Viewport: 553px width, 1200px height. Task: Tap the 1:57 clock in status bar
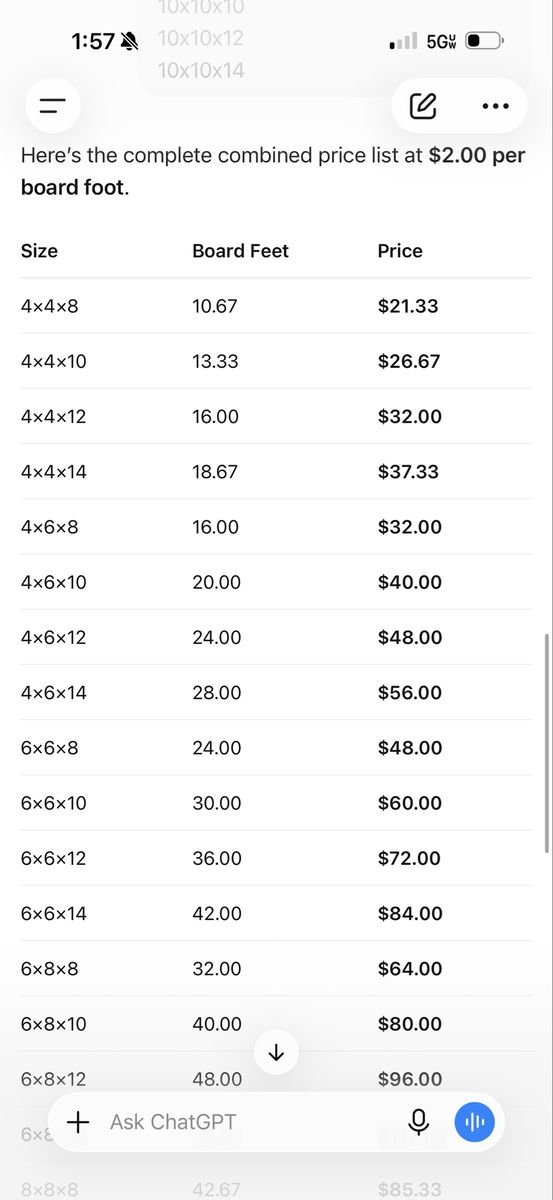point(93,41)
